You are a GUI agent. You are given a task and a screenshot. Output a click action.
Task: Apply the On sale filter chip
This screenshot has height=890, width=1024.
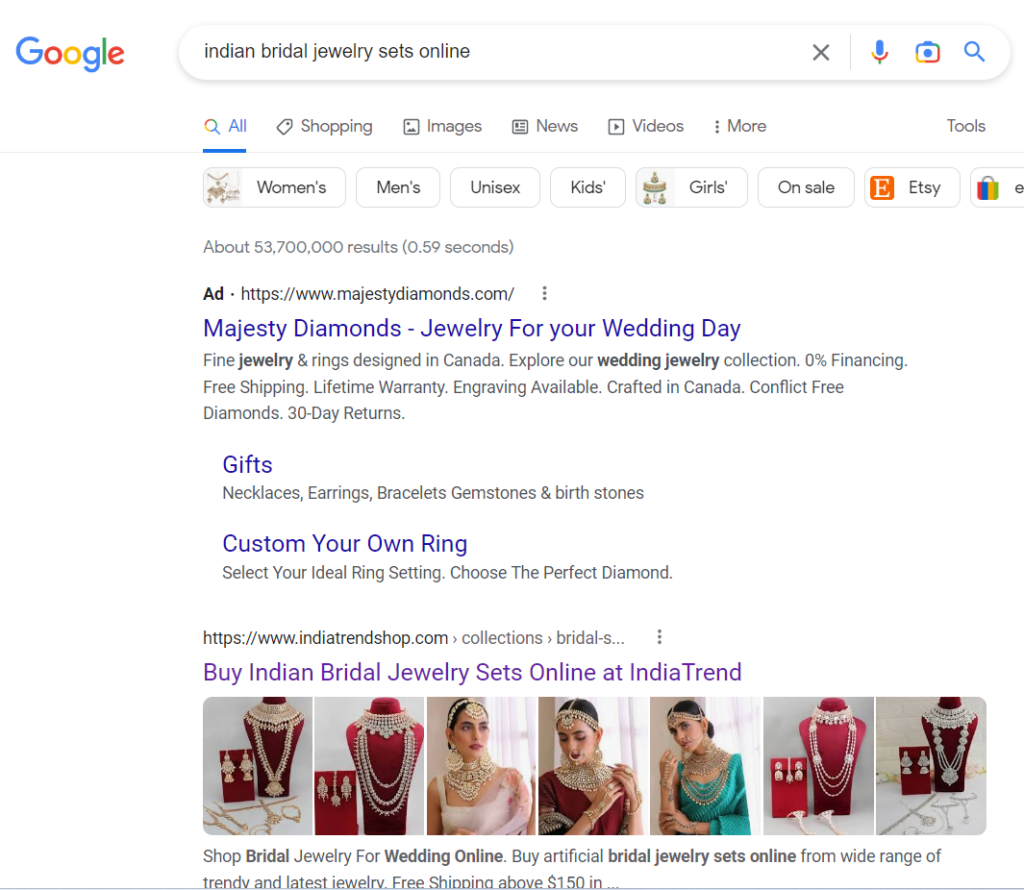pyautogui.click(x=805, y=187)
